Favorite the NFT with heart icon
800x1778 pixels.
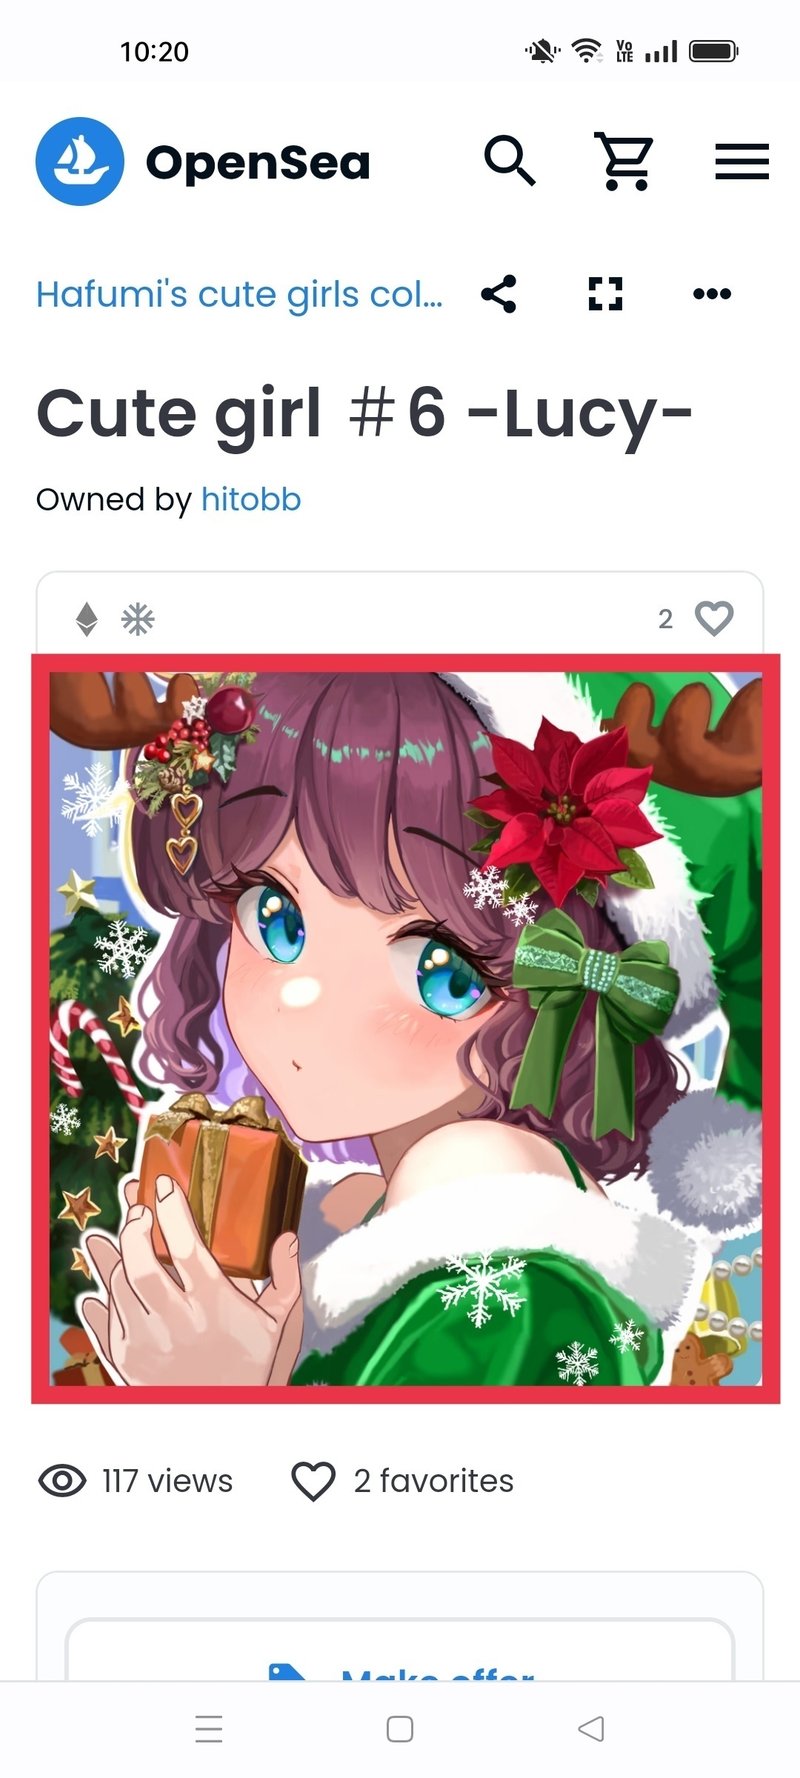[x=714, y=619]
